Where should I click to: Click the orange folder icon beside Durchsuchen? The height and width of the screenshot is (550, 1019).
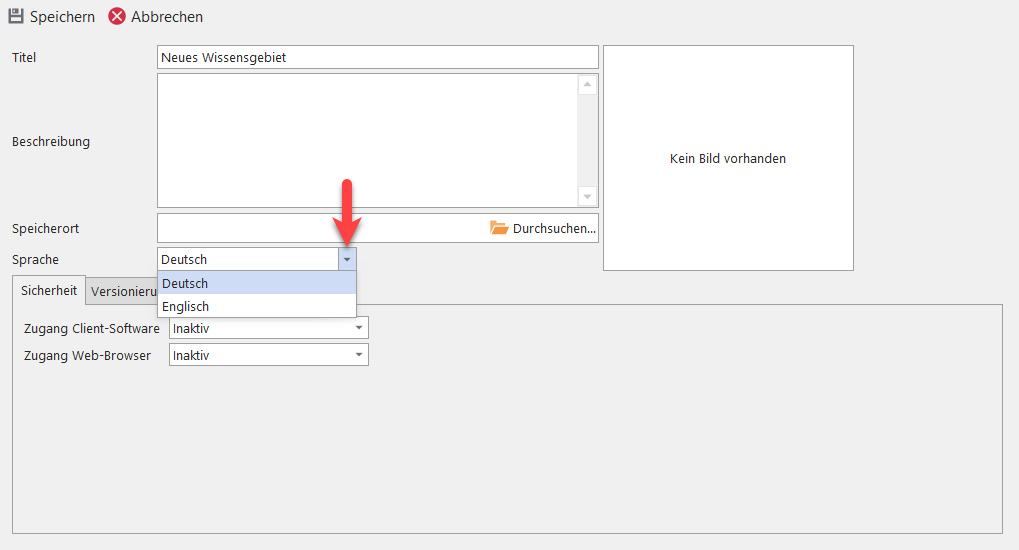tap(499, 228)
